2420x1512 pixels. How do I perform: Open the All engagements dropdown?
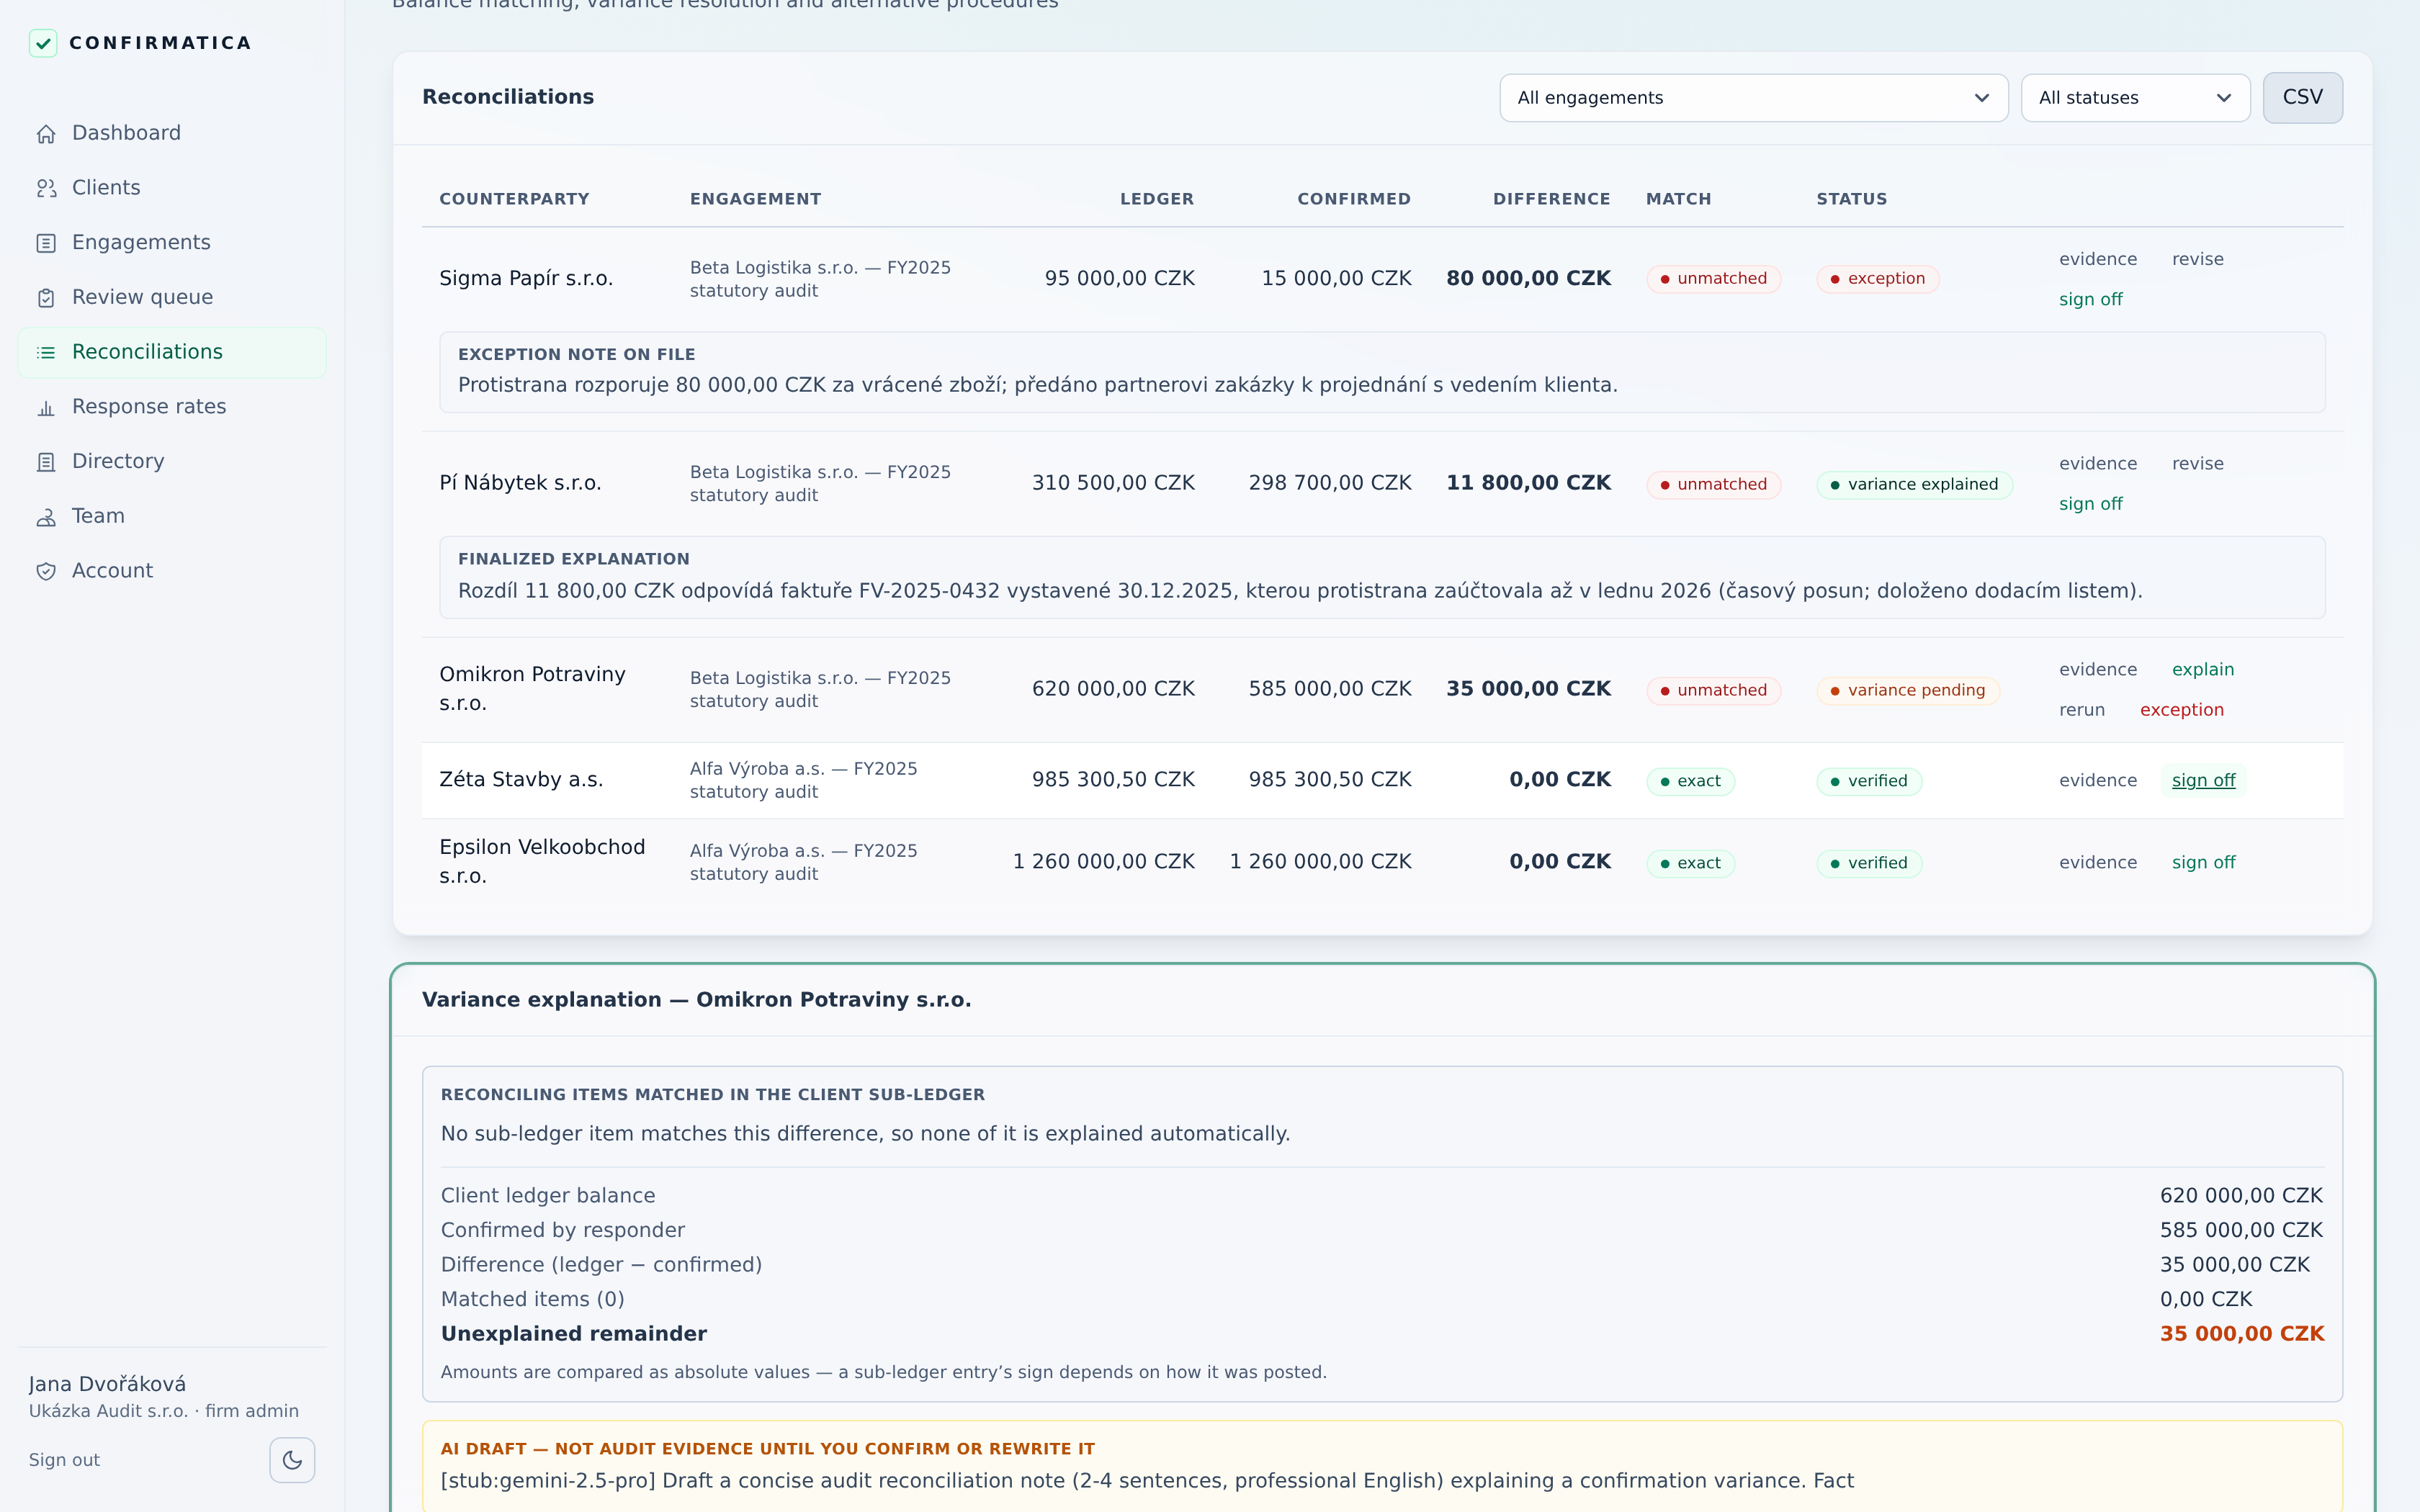[1754, 98]
